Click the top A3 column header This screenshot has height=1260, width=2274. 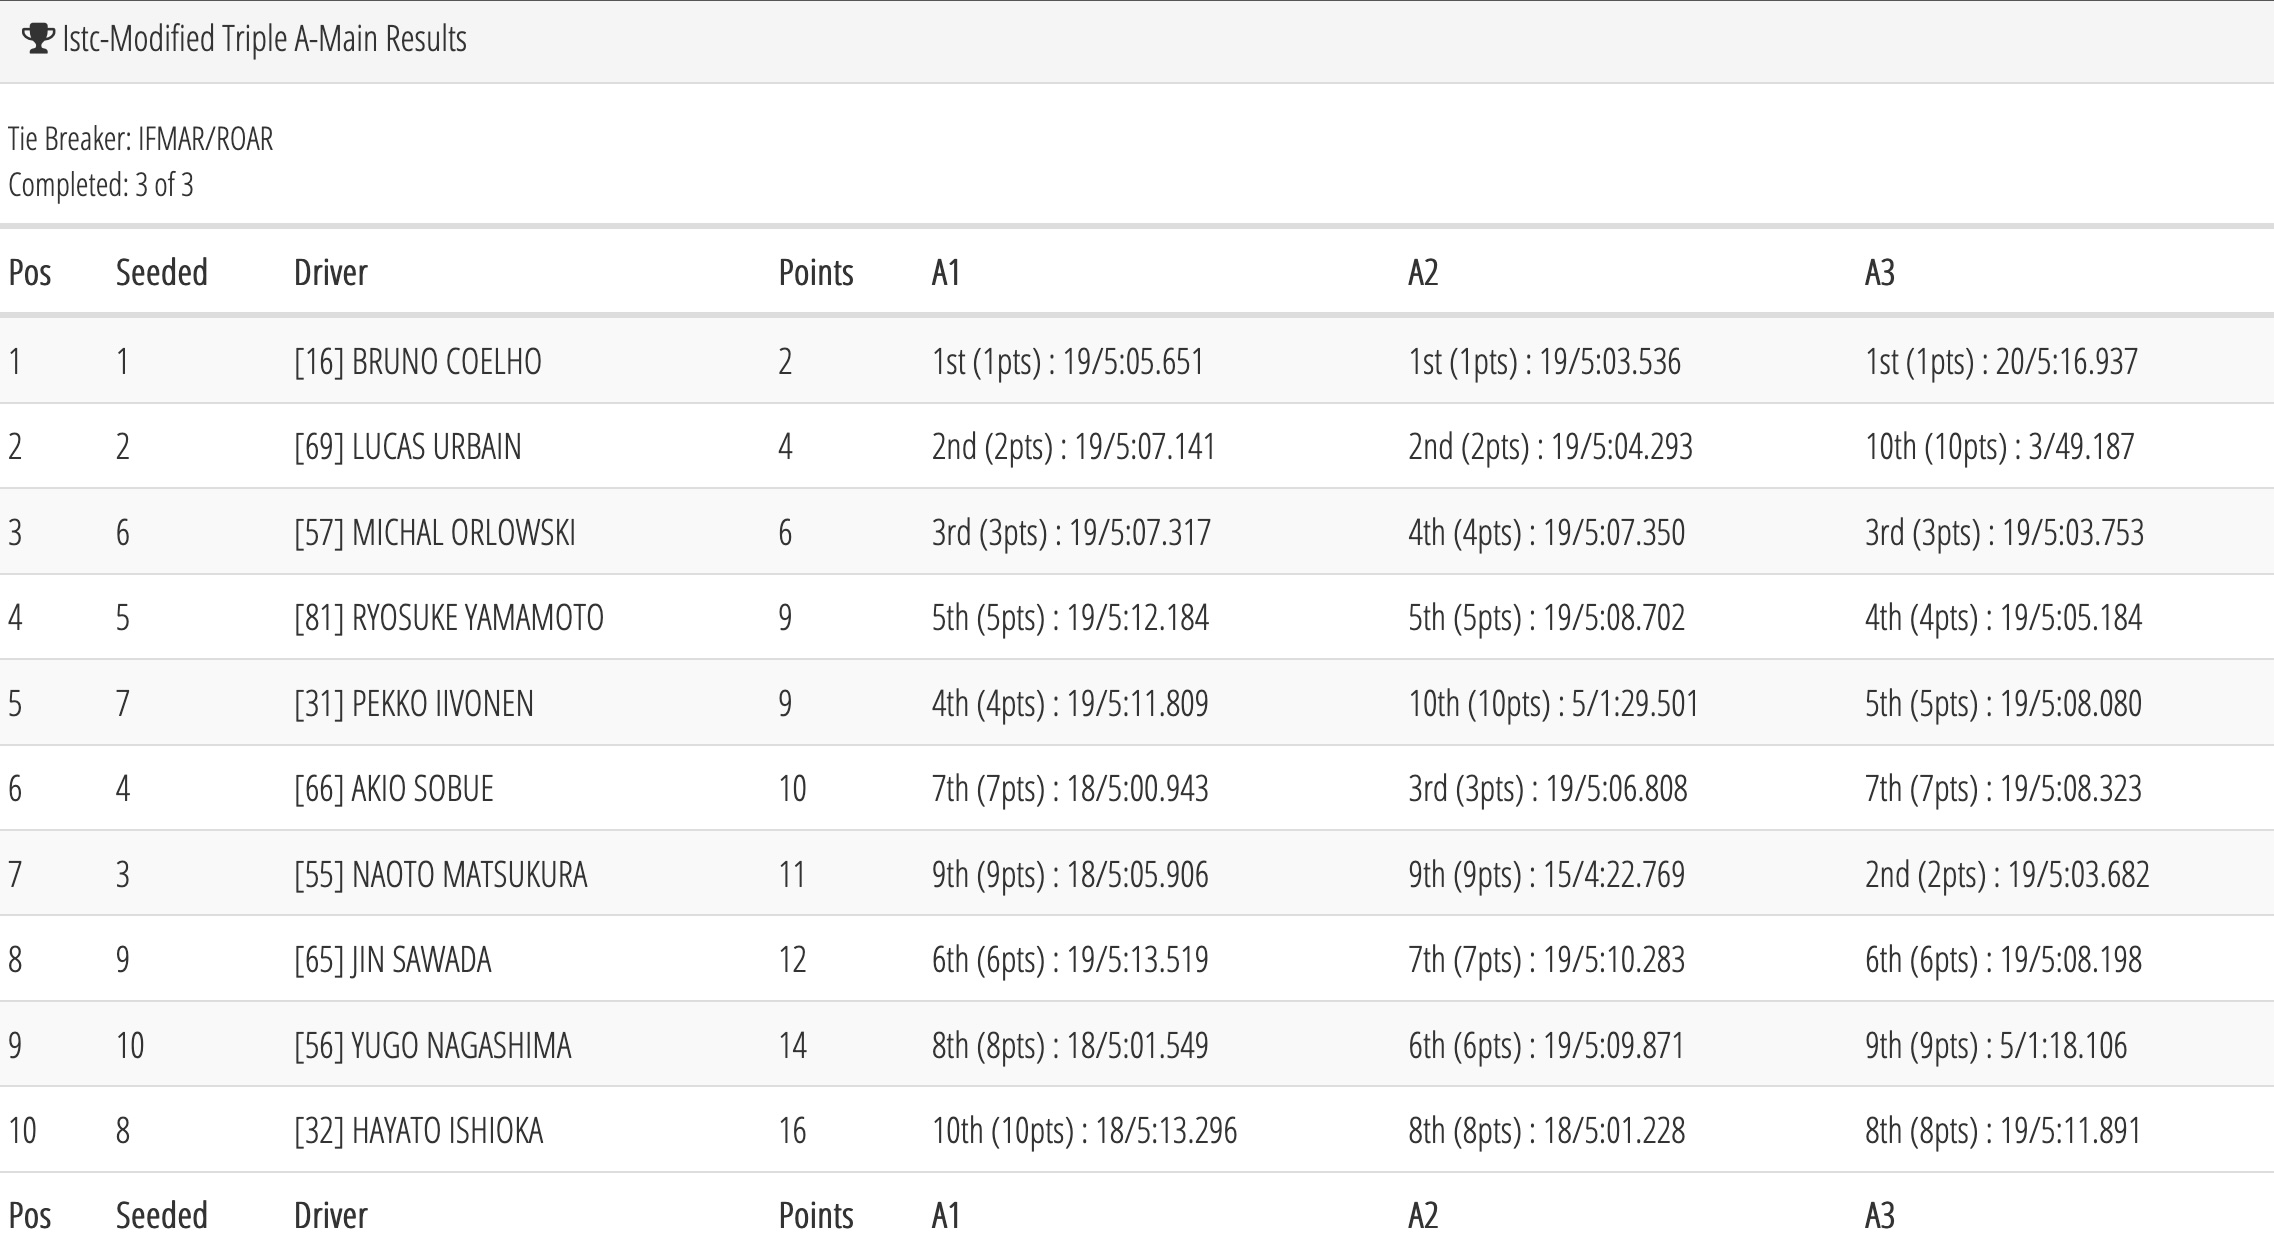[x=1880, y=272]
